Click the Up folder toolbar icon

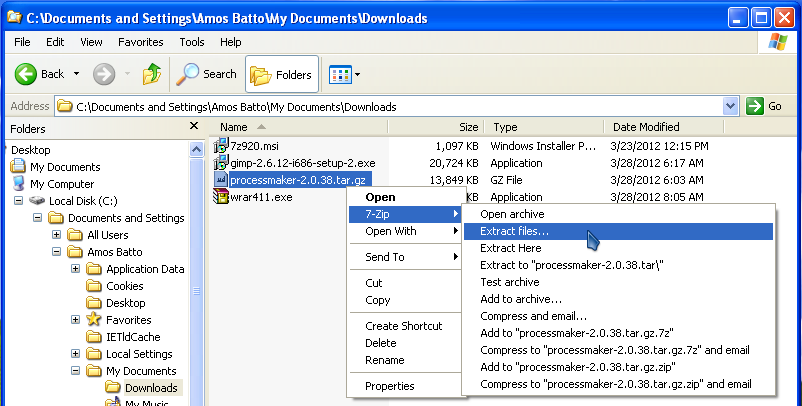[x=152, y=74]
